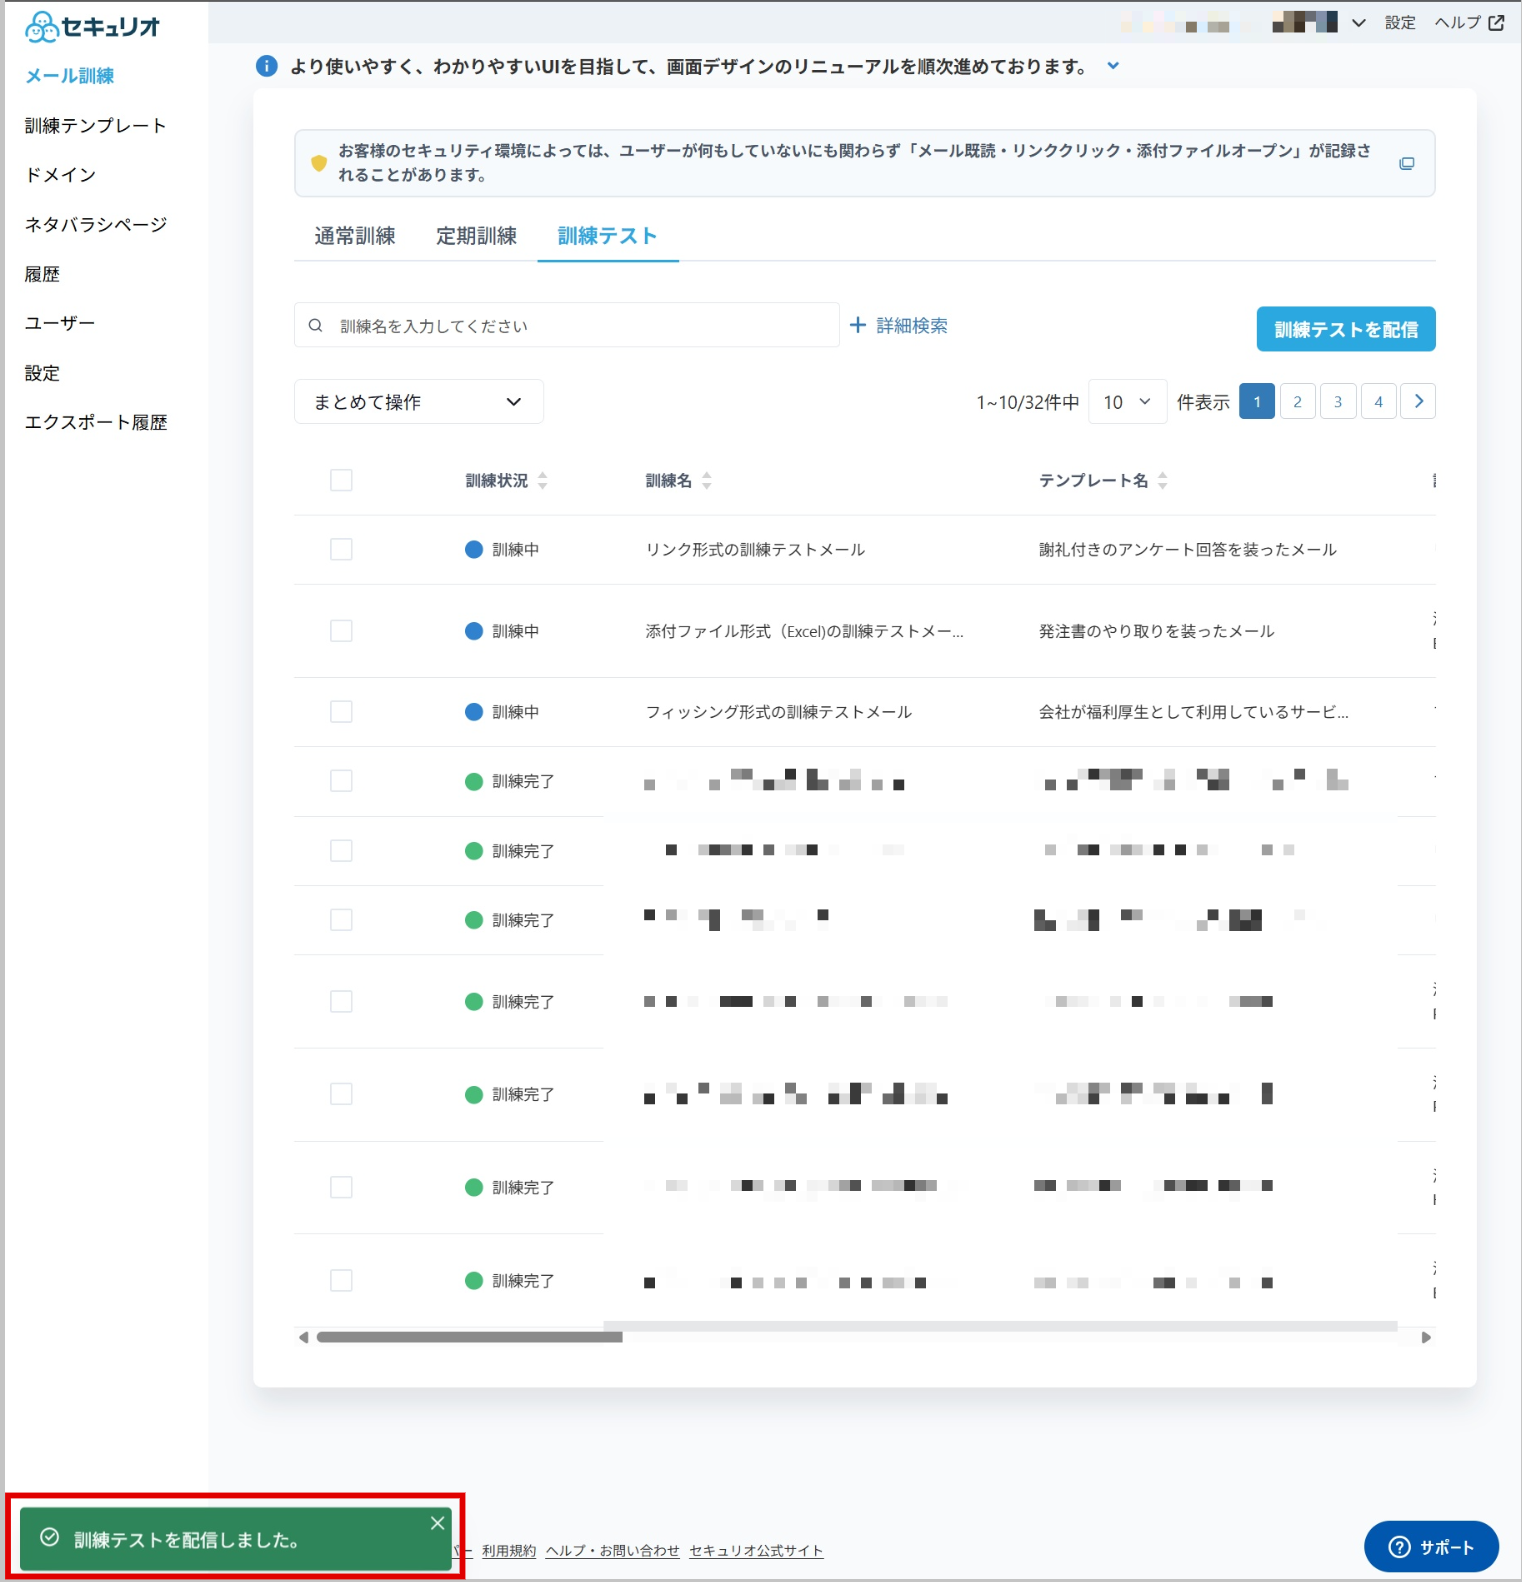Switch to the 通常訓練 tab
This screenshot has height=1582, width=1522.
coord(355,236)
